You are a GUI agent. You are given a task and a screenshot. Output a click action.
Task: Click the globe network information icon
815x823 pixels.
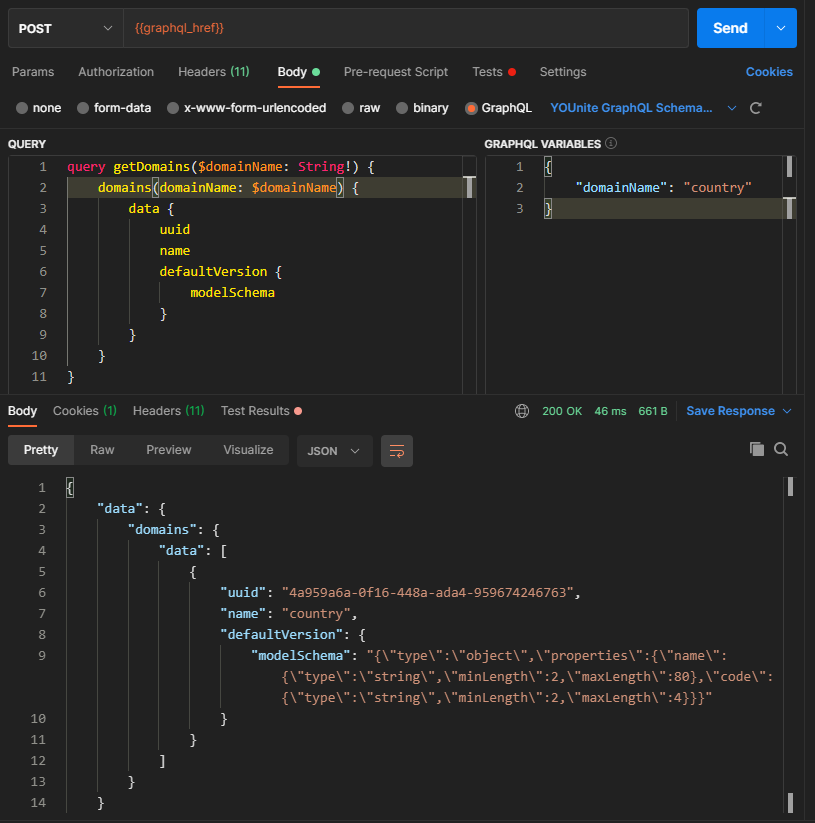(521, 410)
